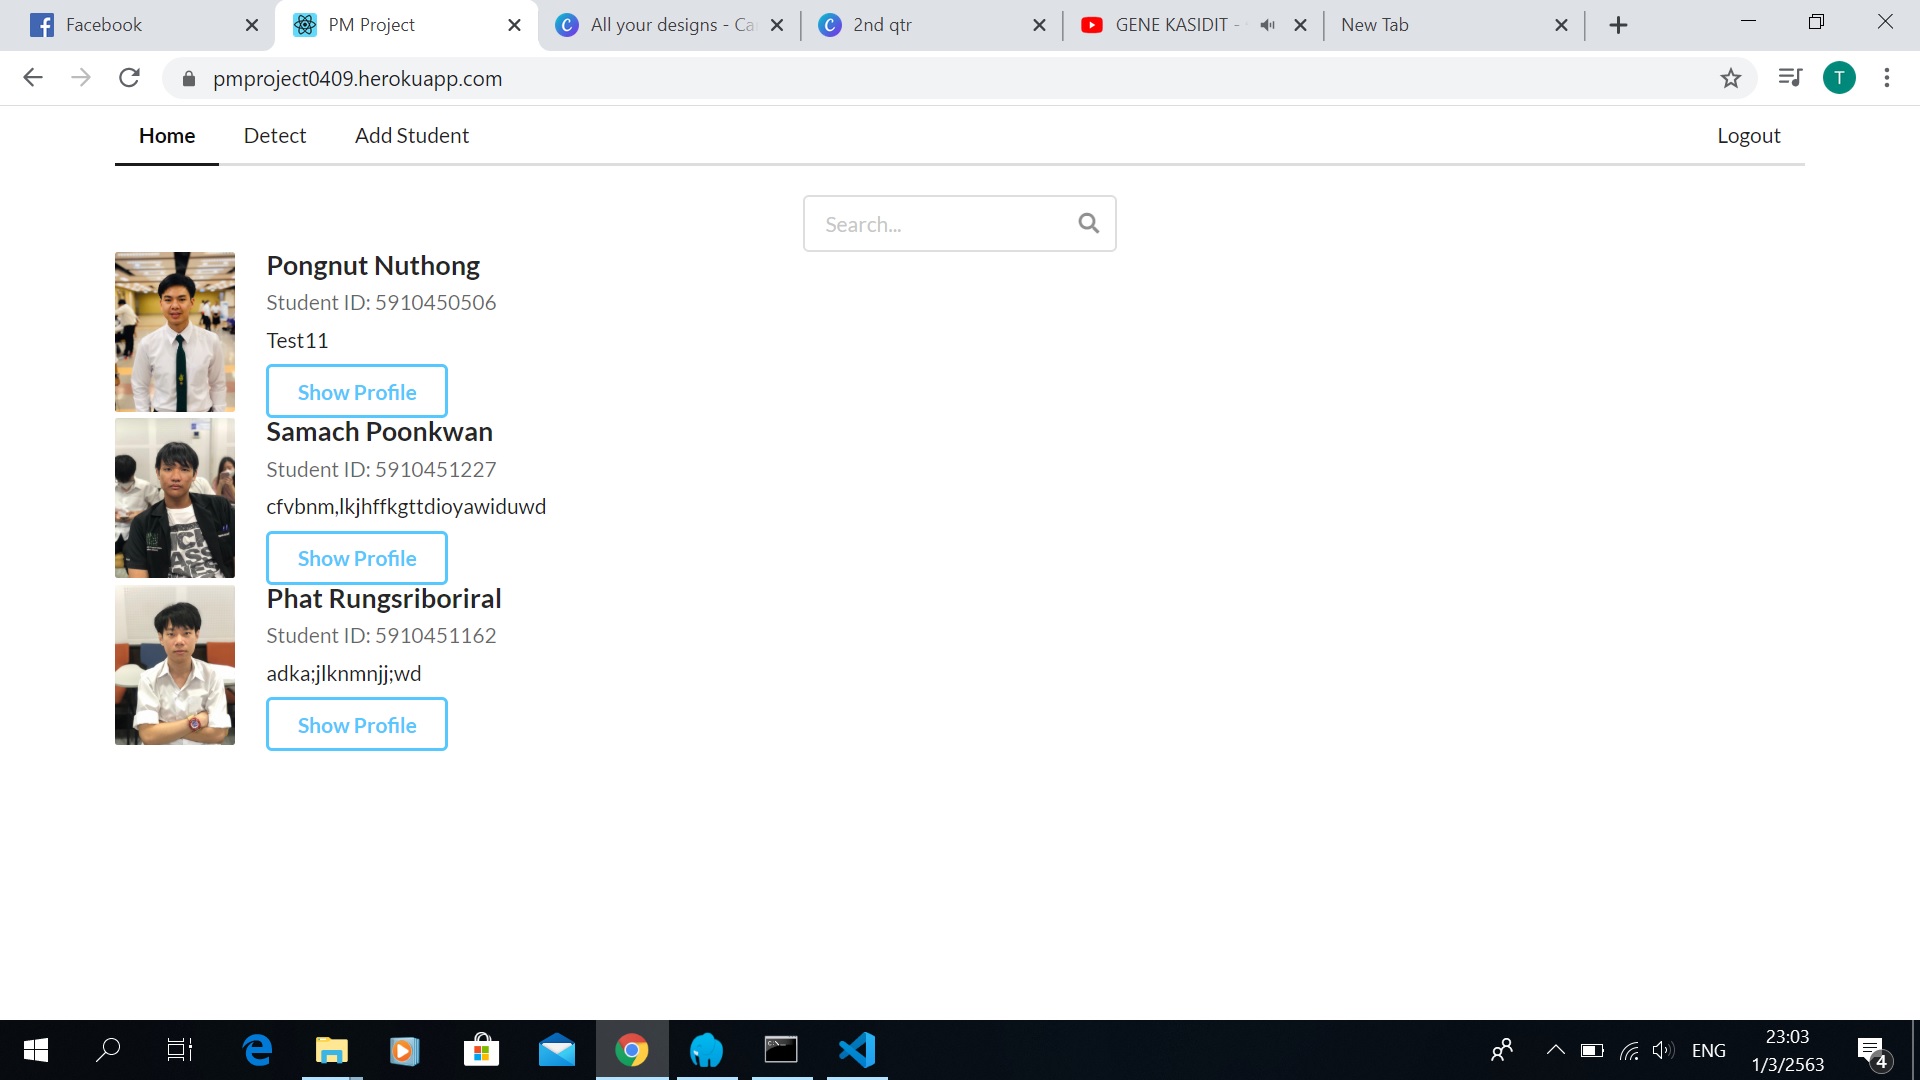Click the address bar URL
This screenshot has width=1920, height=1080.
pyautogui.click(x=357, y=78)
